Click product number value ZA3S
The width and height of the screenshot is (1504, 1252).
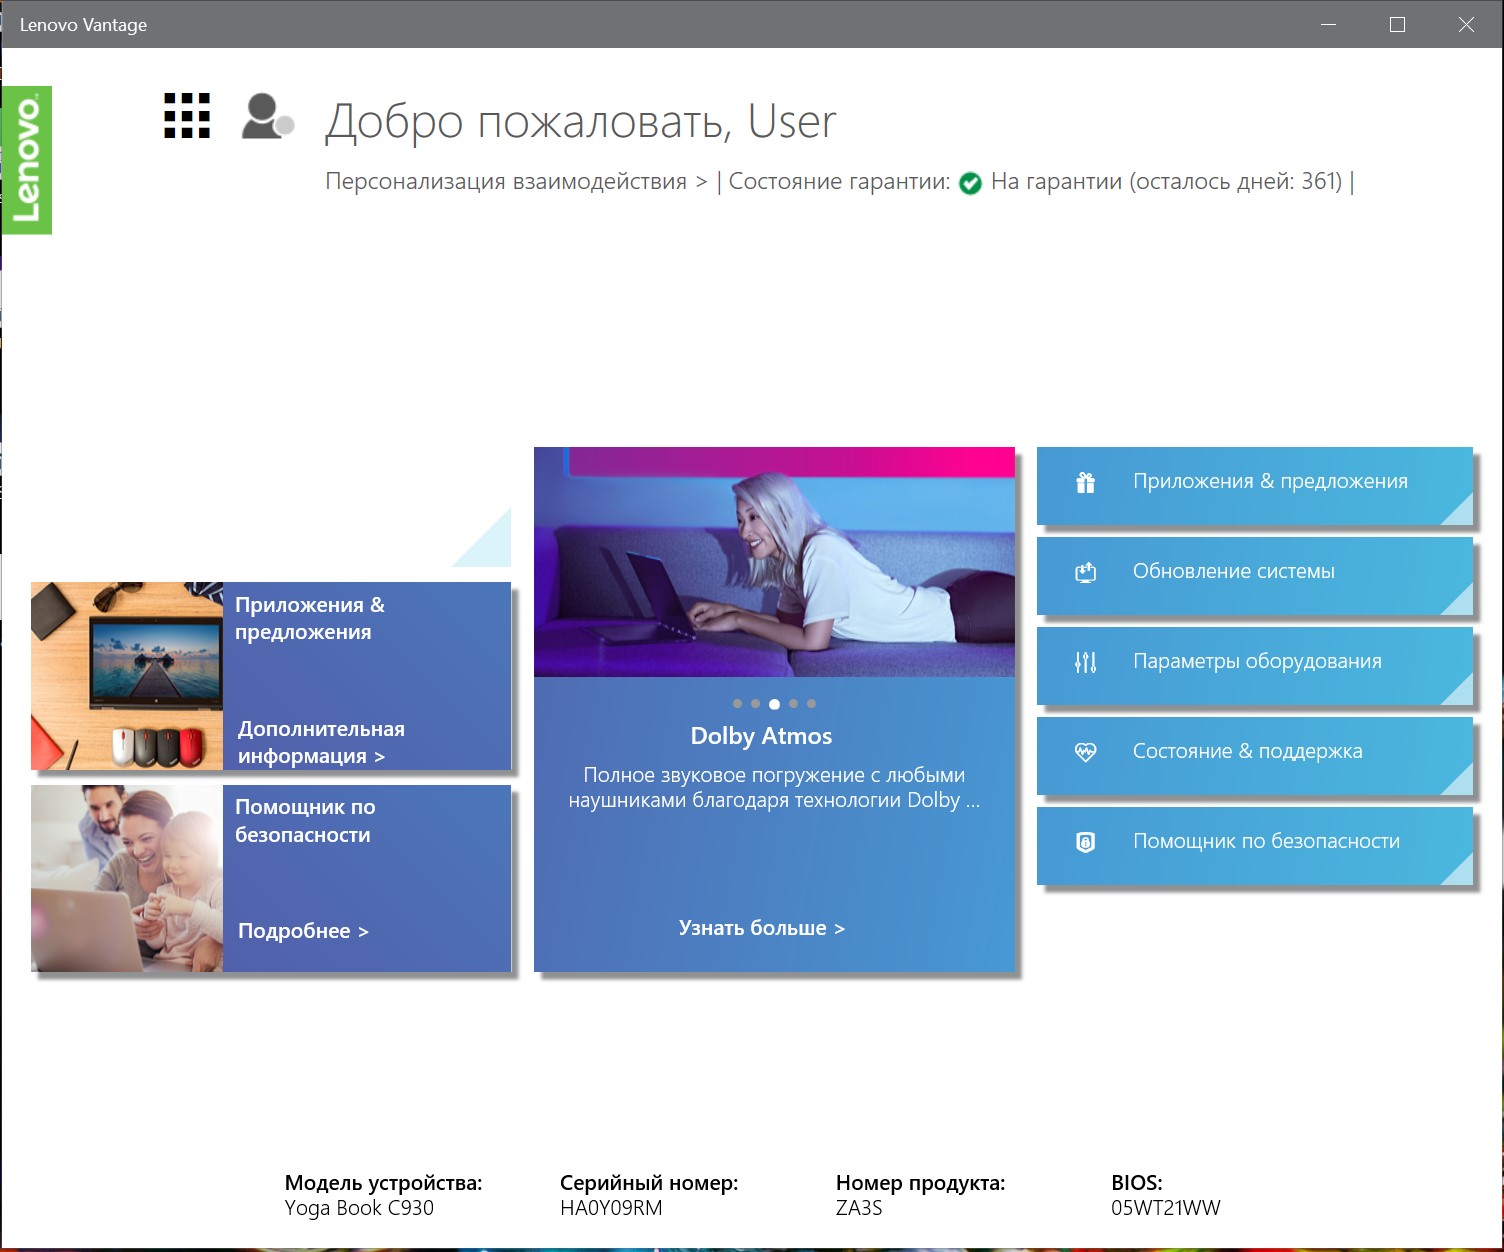859,1208
